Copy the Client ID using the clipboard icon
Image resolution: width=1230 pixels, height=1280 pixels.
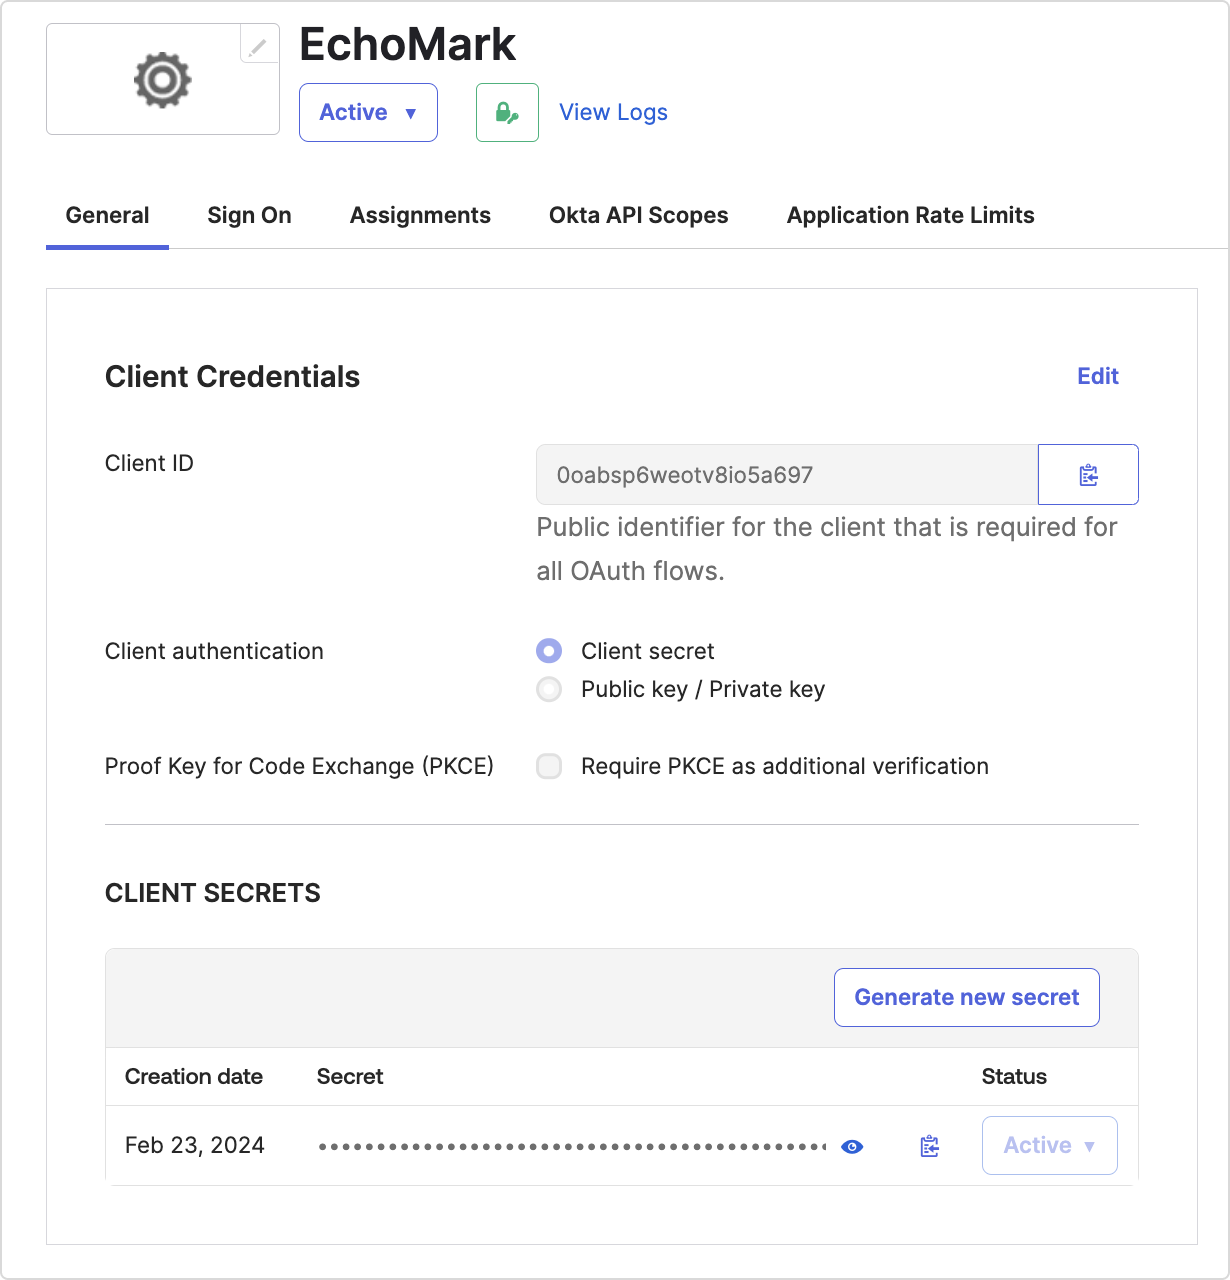1088,474
